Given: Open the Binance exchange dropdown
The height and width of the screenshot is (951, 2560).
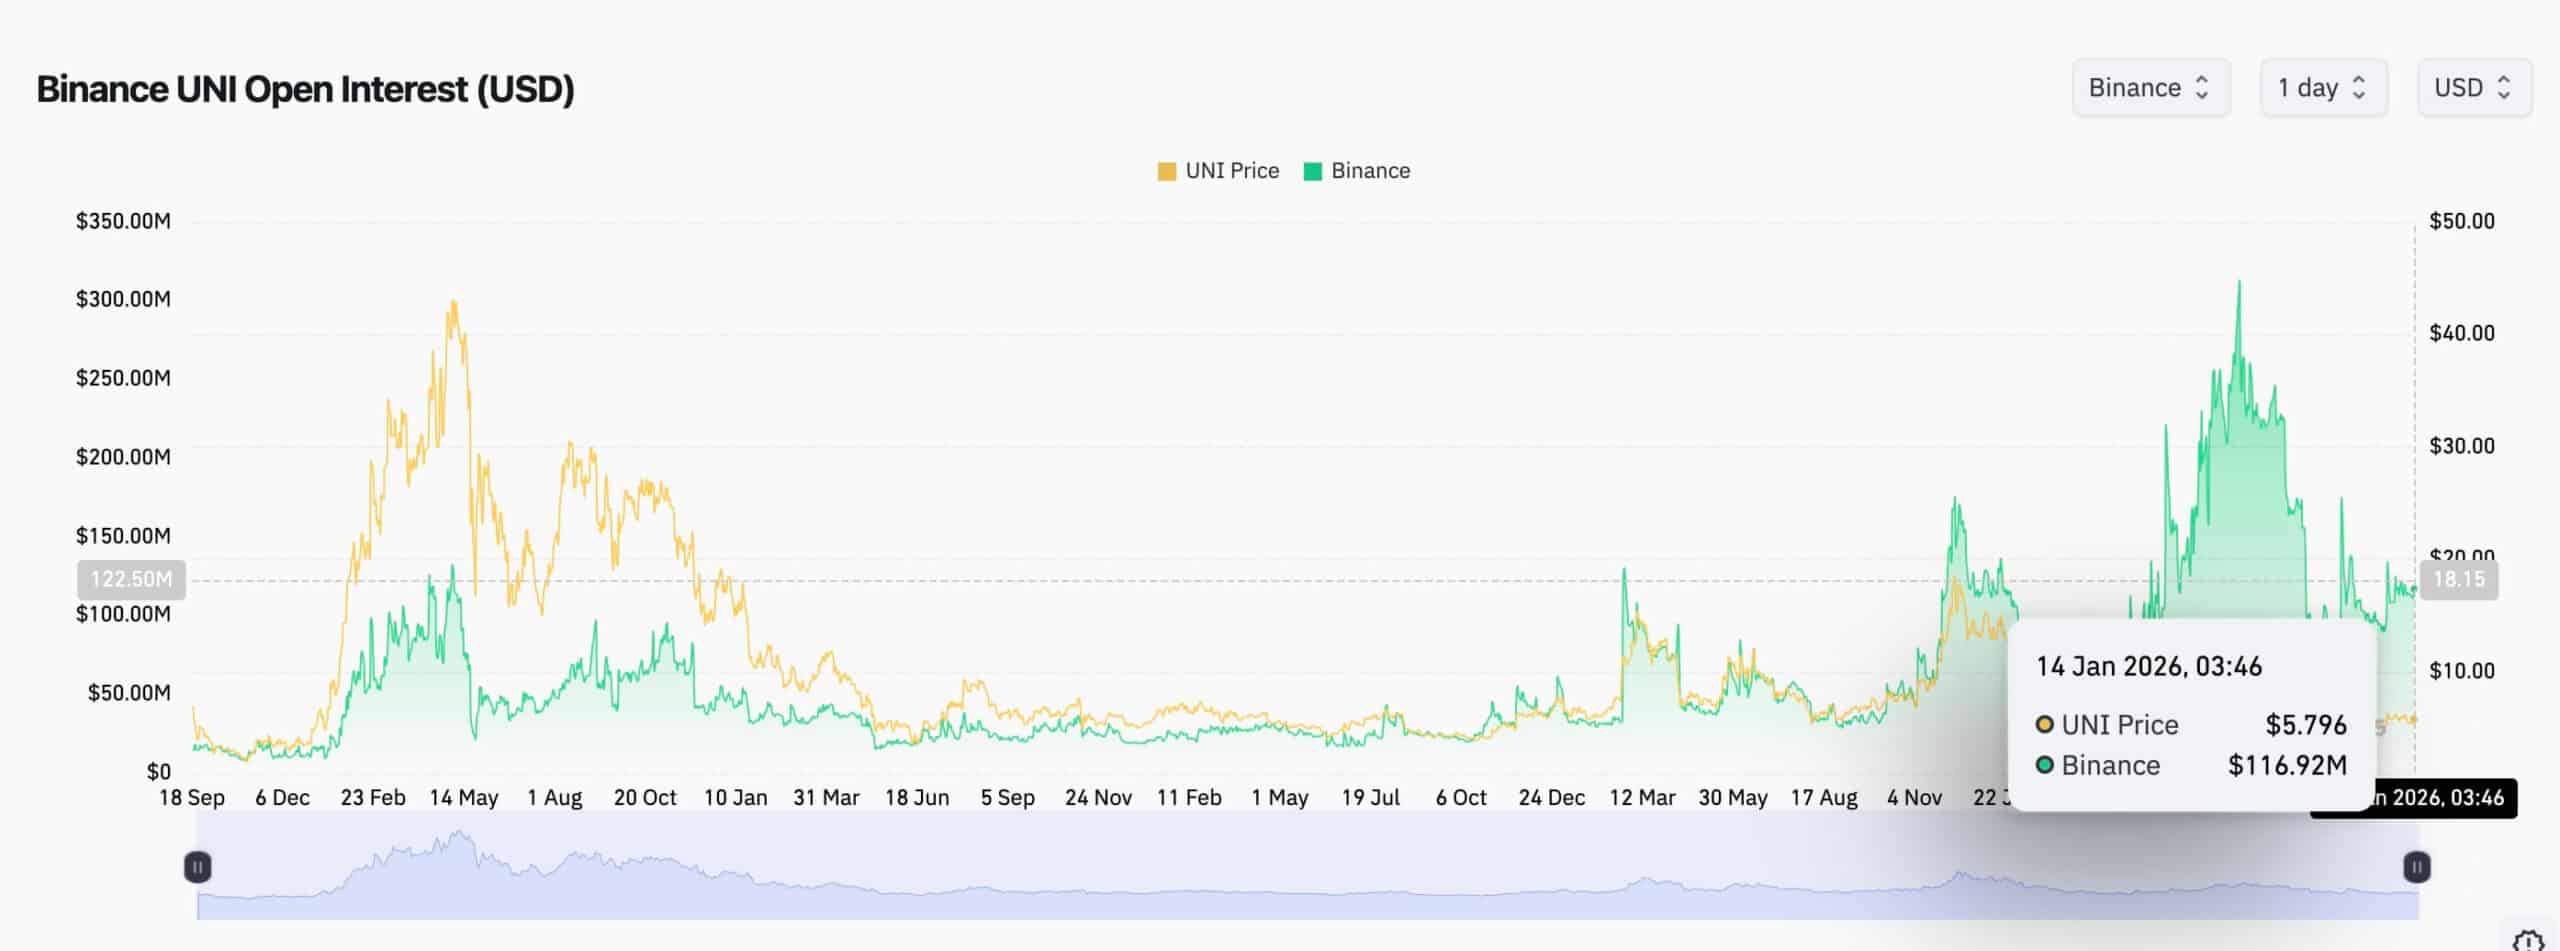Looking at the screenshot, I should click(2150, 88).
